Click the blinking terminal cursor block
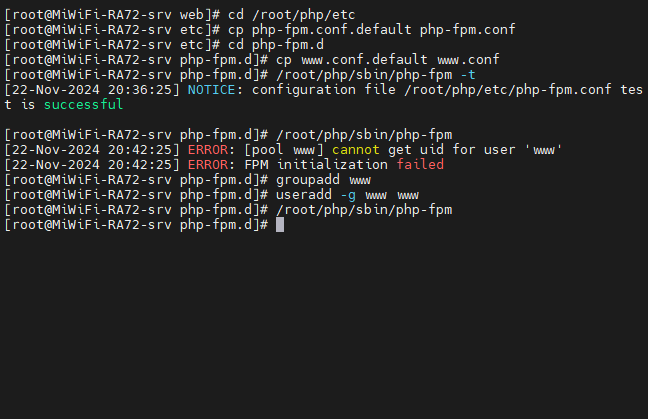Image resolution: width=648 pixels, height=419 pixels. [x=280, y=225]
